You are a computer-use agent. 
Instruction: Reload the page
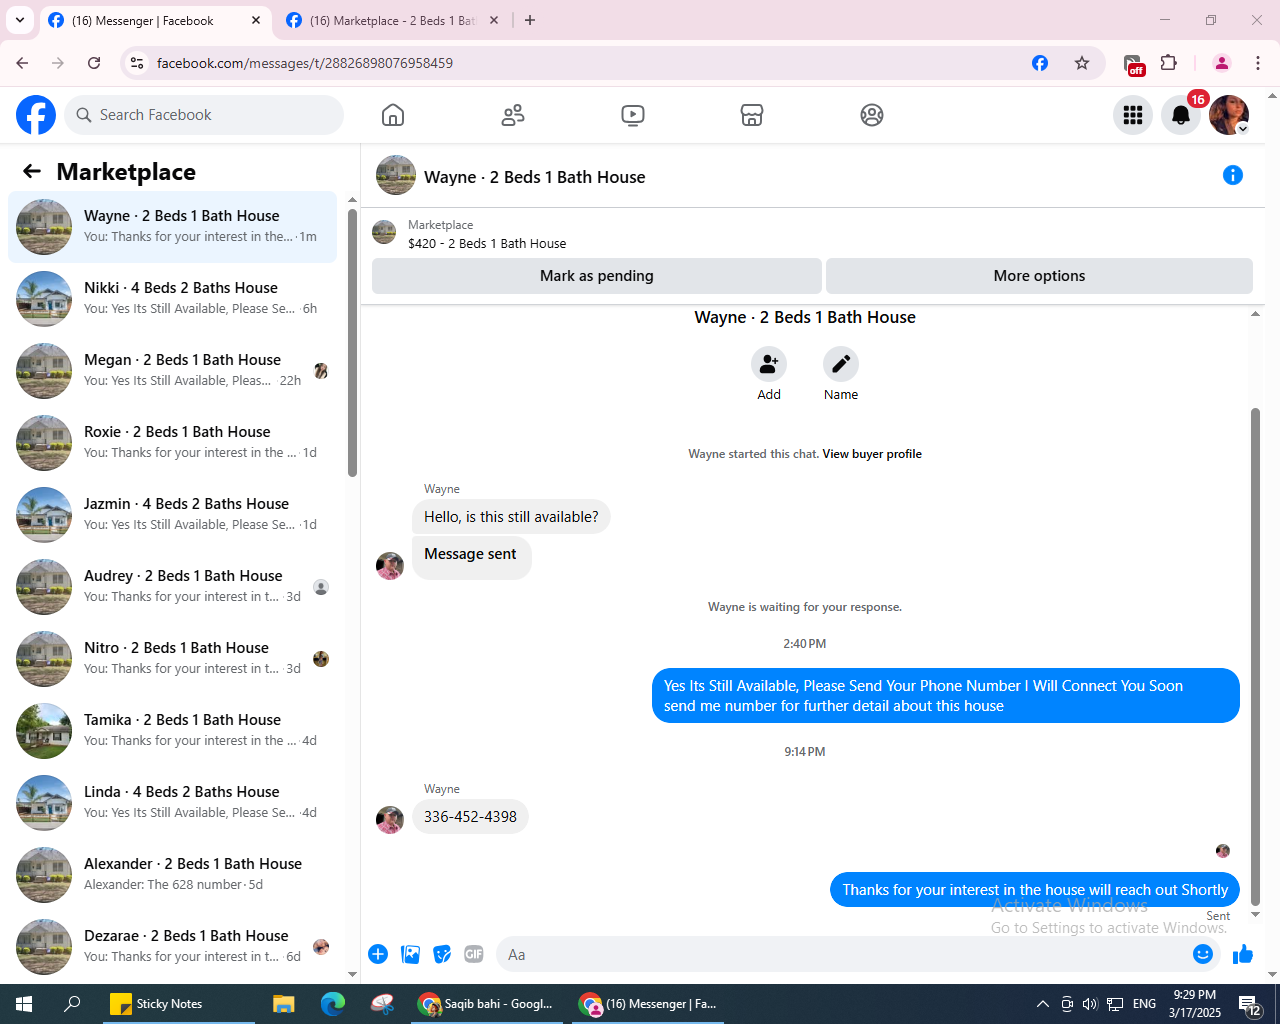[94, 63]
